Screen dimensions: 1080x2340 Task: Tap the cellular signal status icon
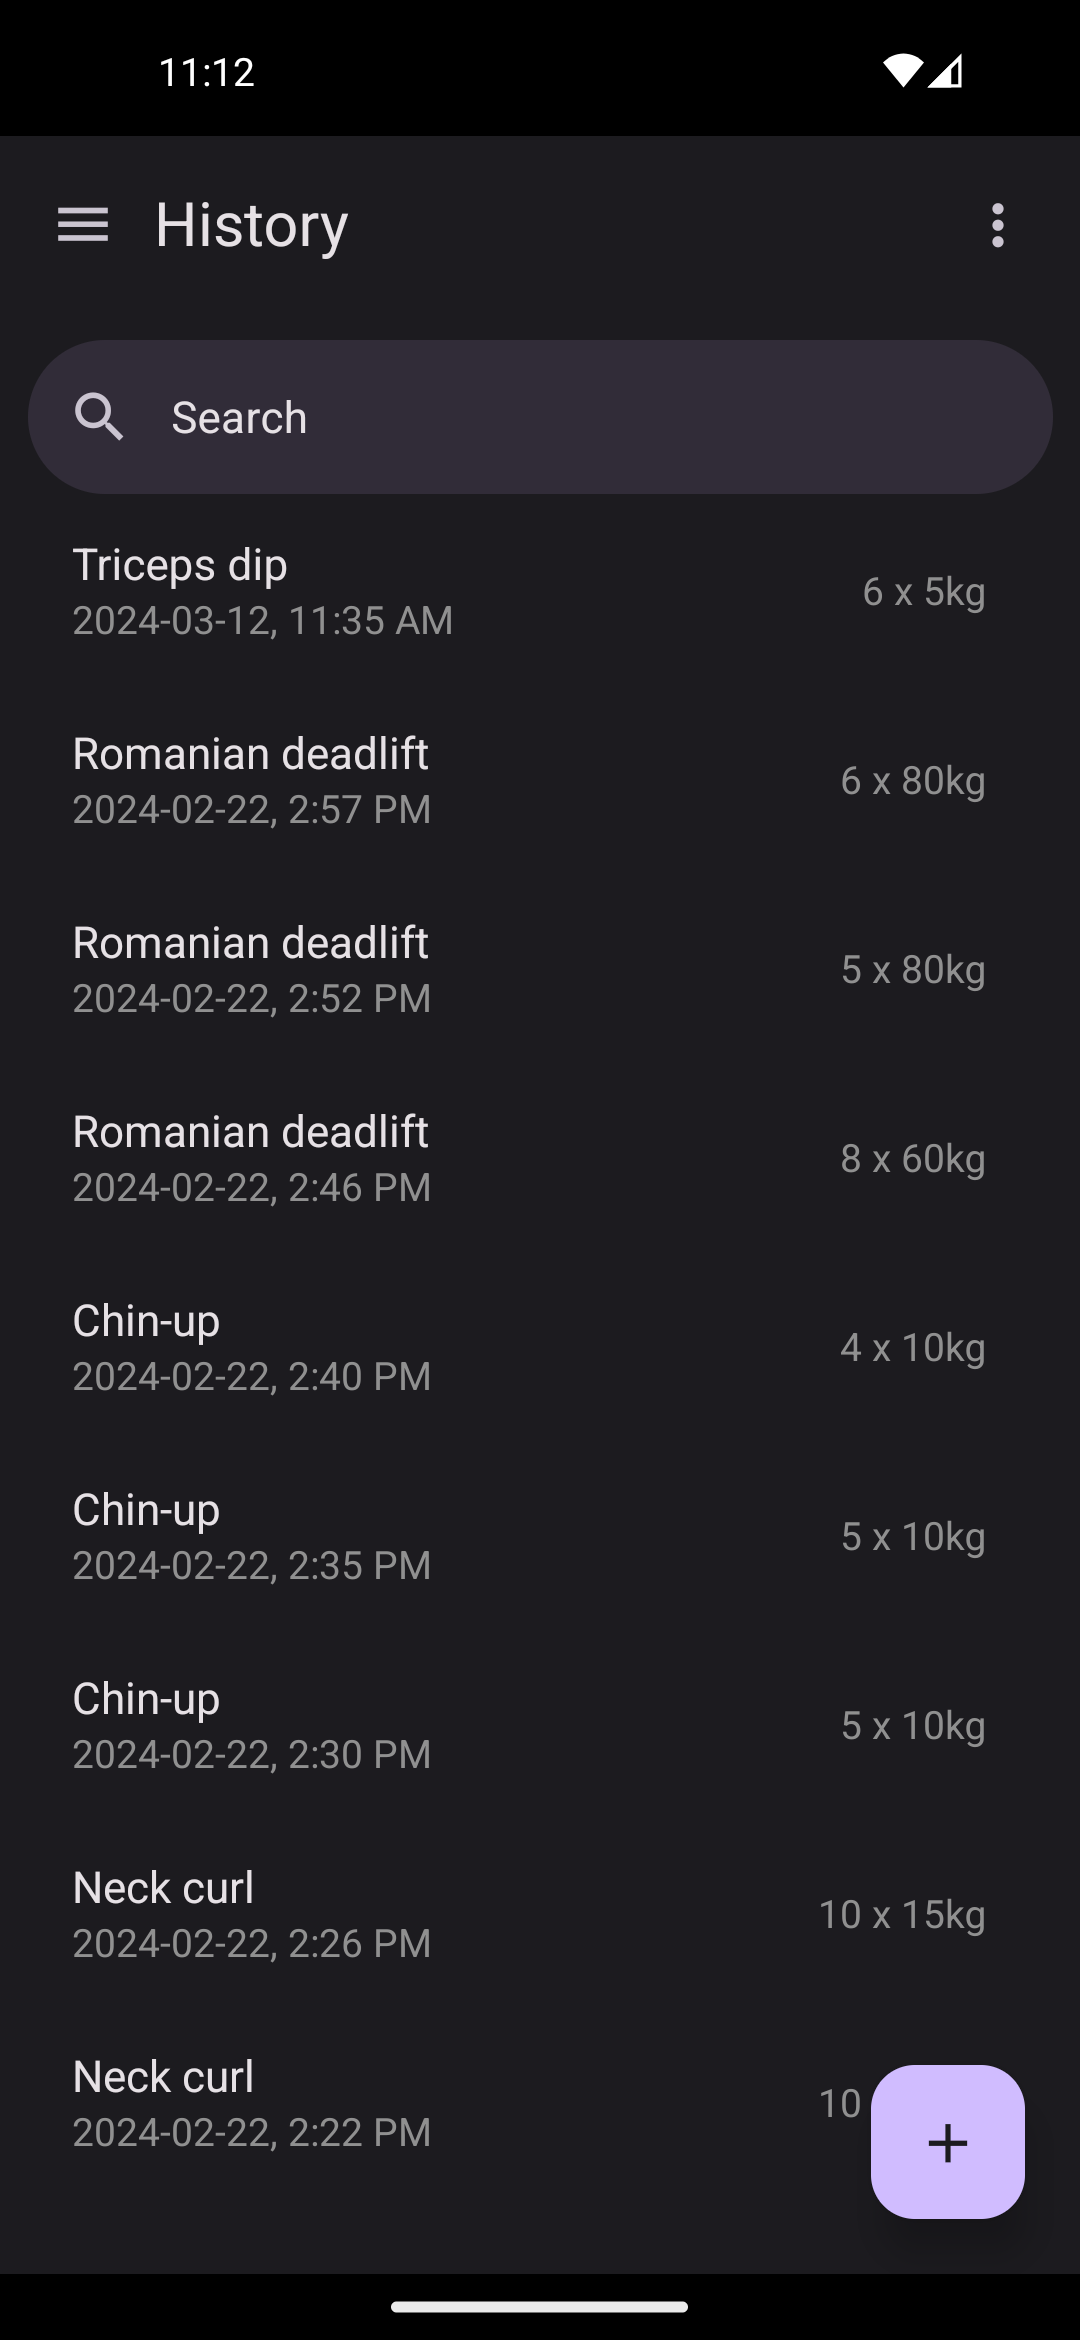coord(946,71)
